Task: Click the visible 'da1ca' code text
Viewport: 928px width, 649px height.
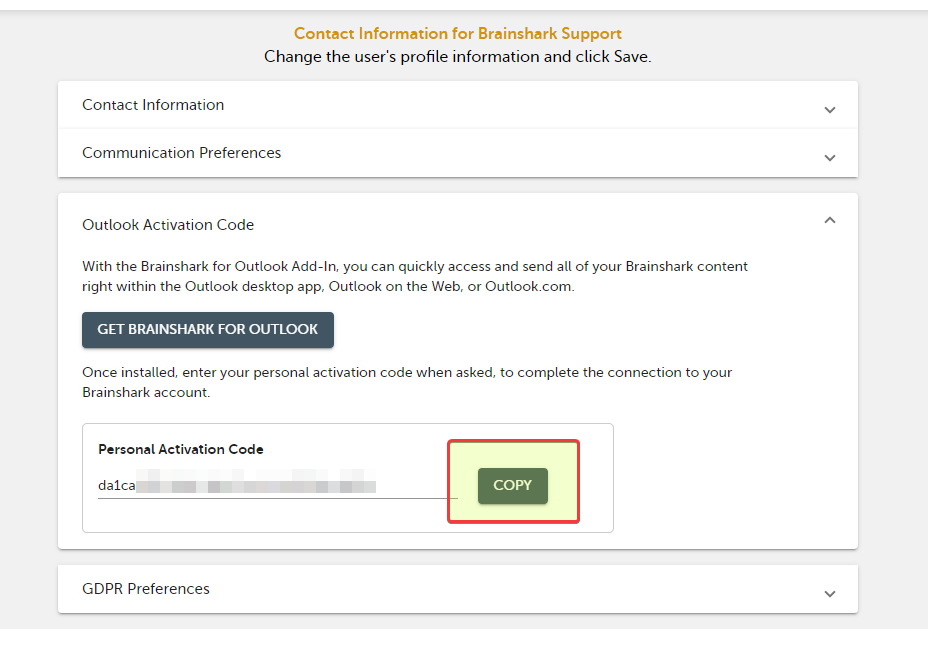Action: (x=117, y=486)
